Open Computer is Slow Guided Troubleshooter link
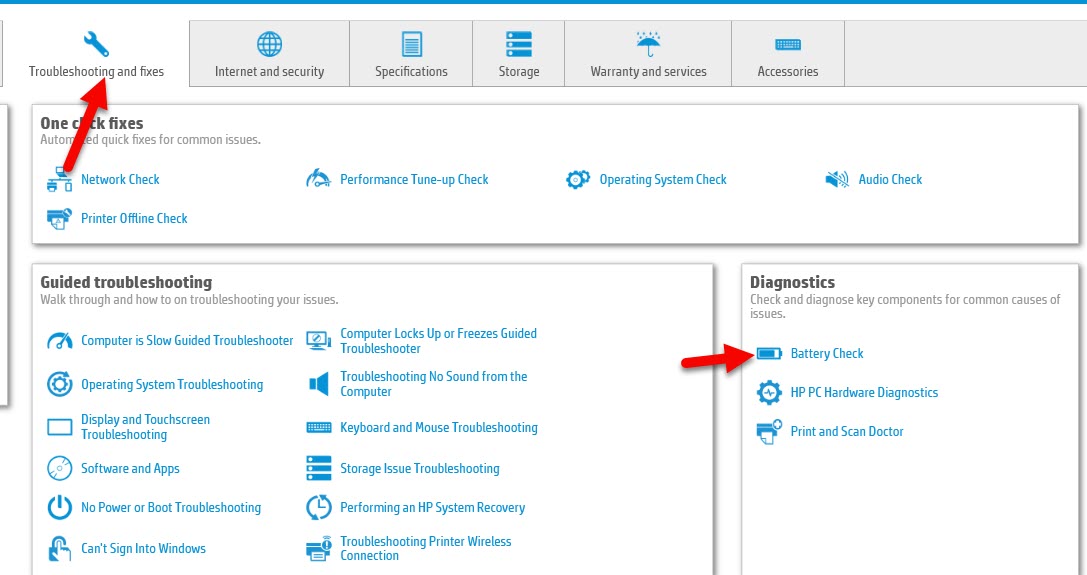 [x=187, y=341]
